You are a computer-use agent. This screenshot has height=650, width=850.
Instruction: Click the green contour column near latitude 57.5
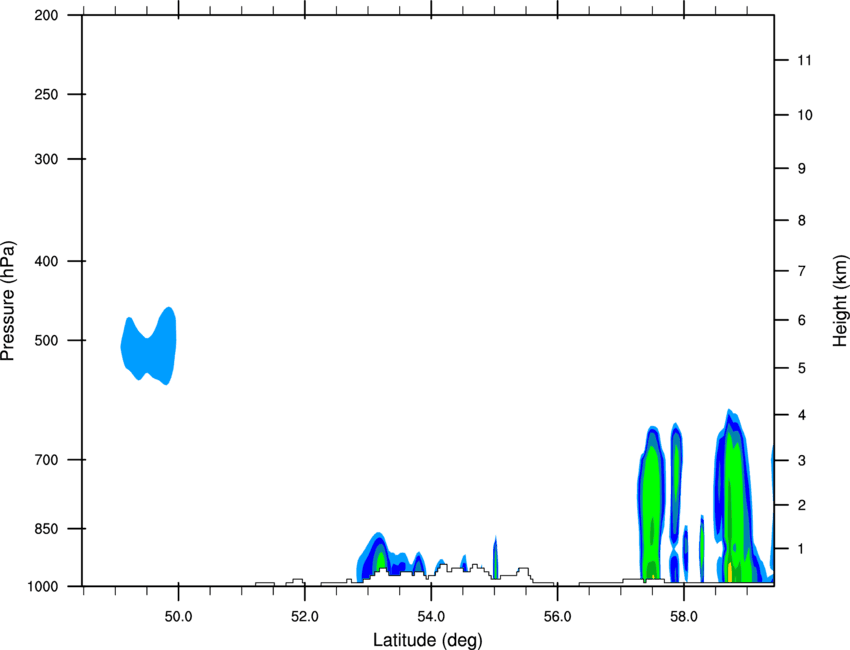coord(651,504)
